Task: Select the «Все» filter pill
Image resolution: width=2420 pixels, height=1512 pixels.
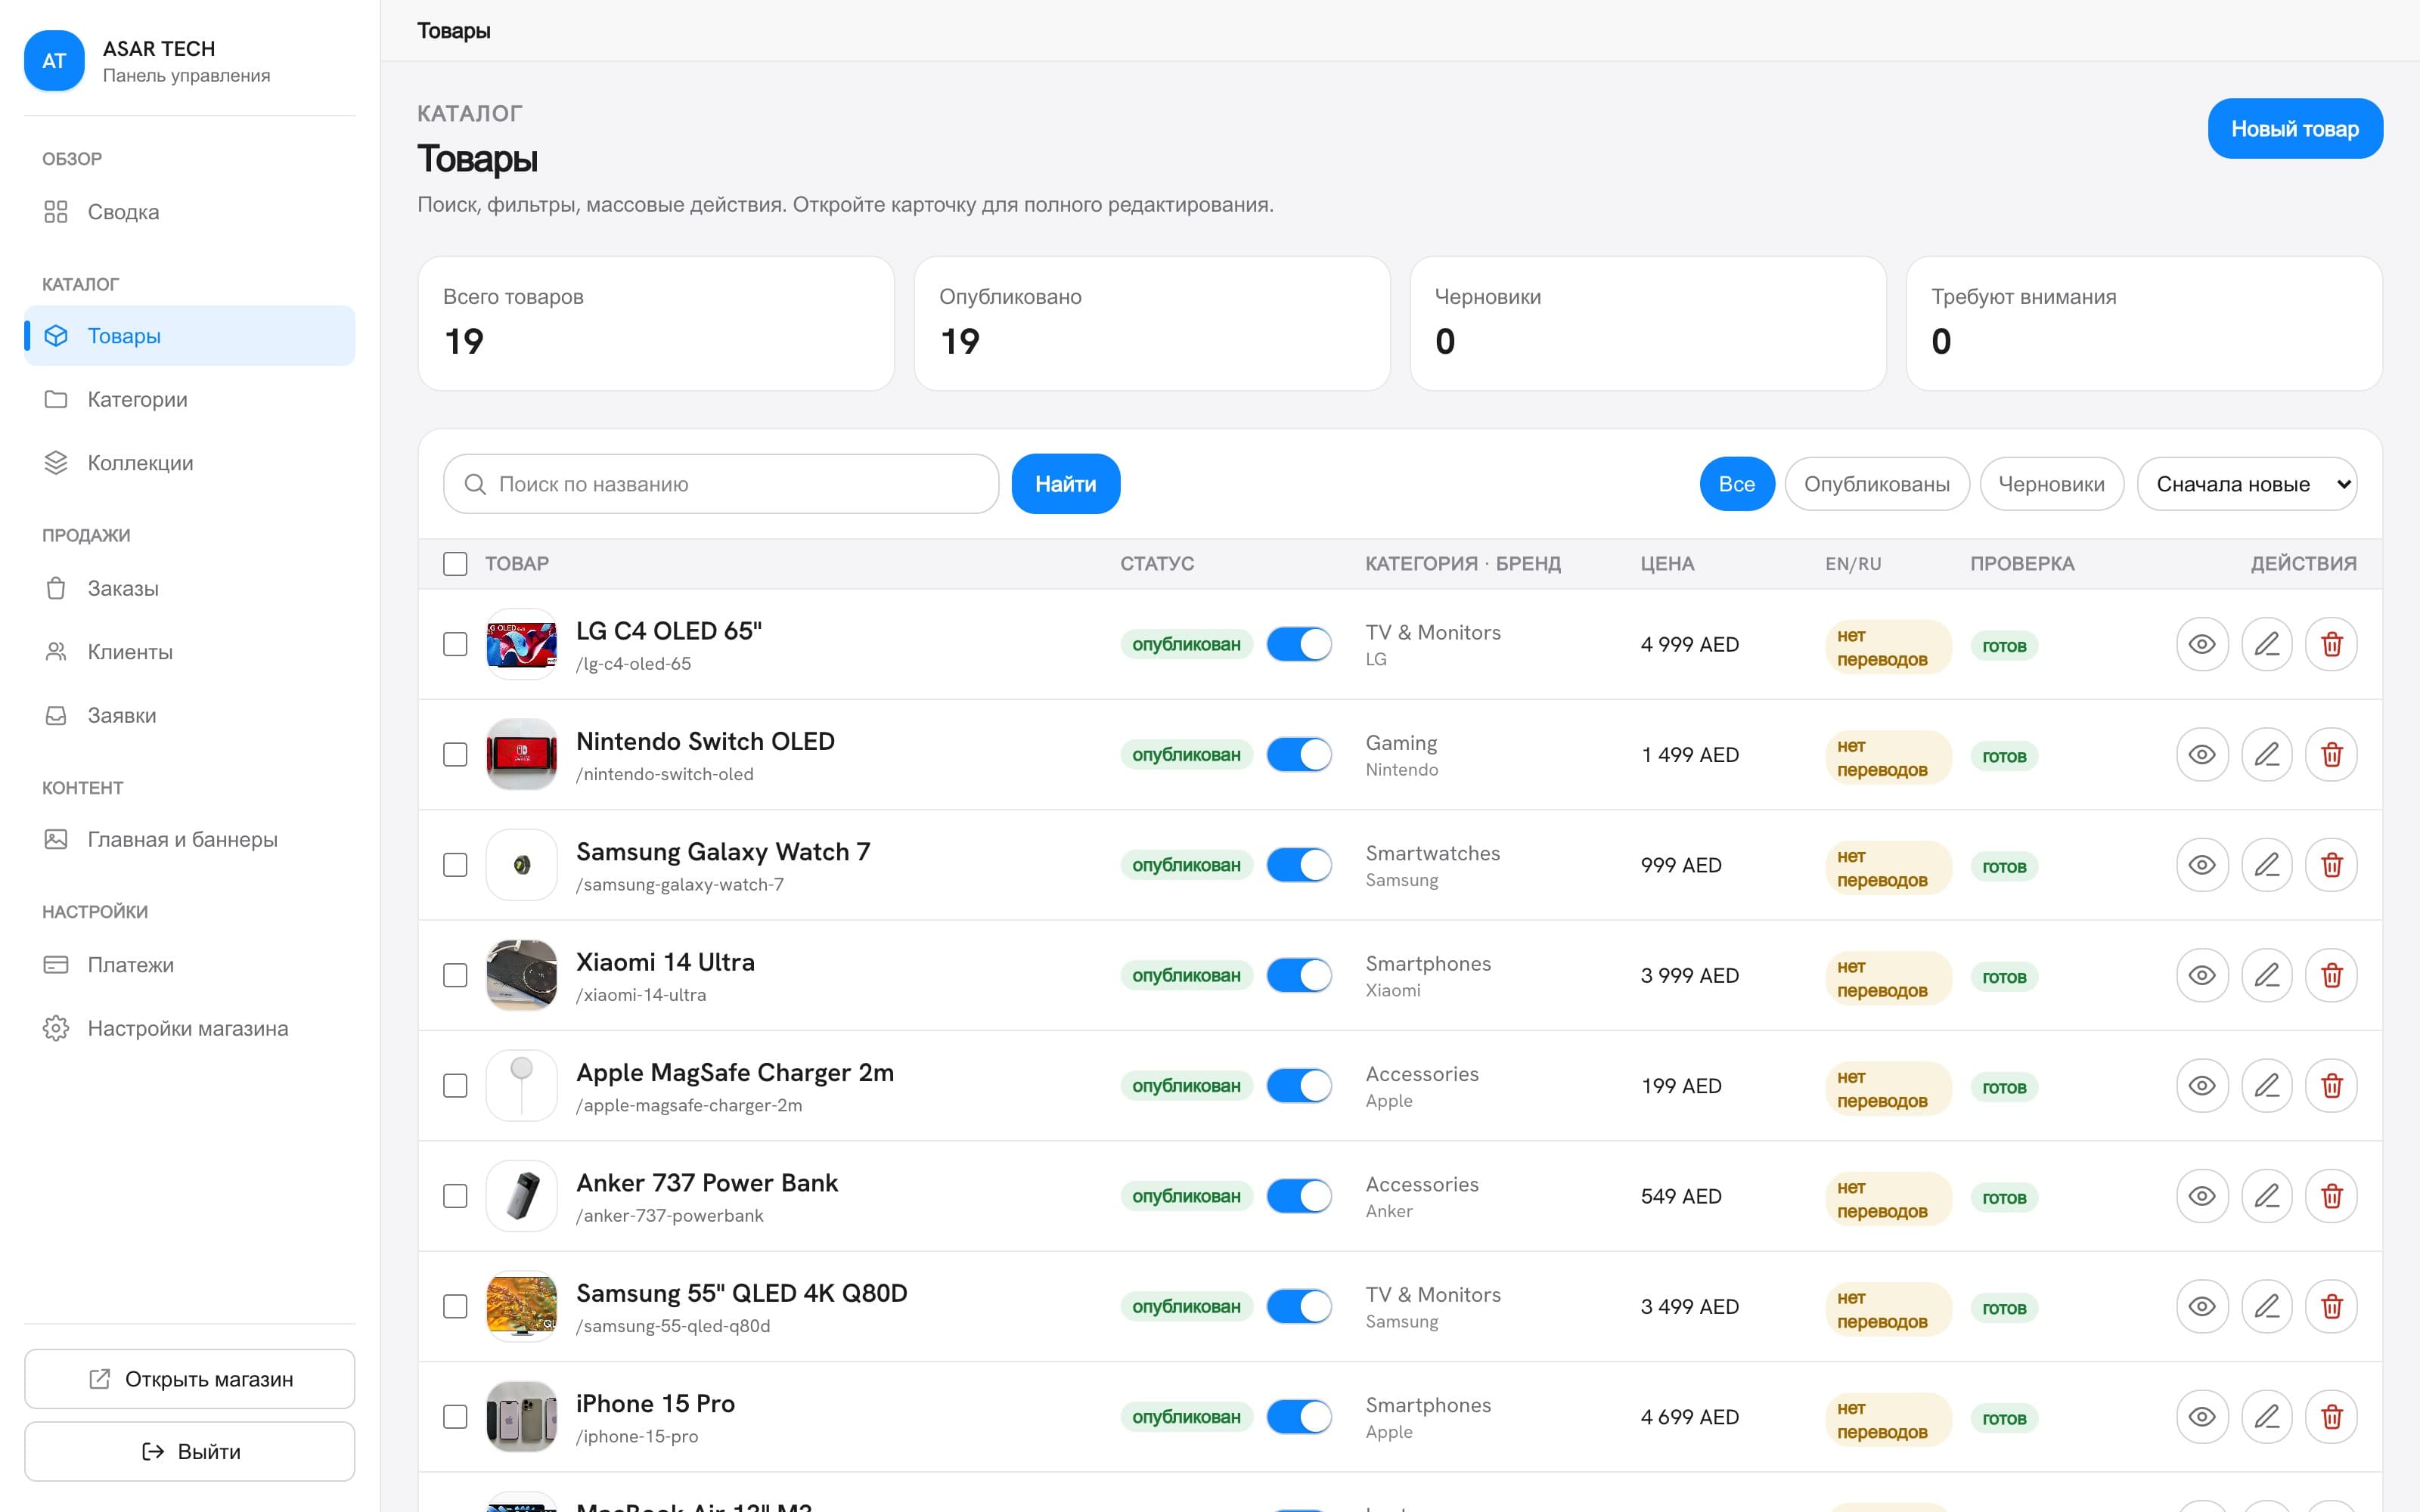Action: [x=1737, y=484]
